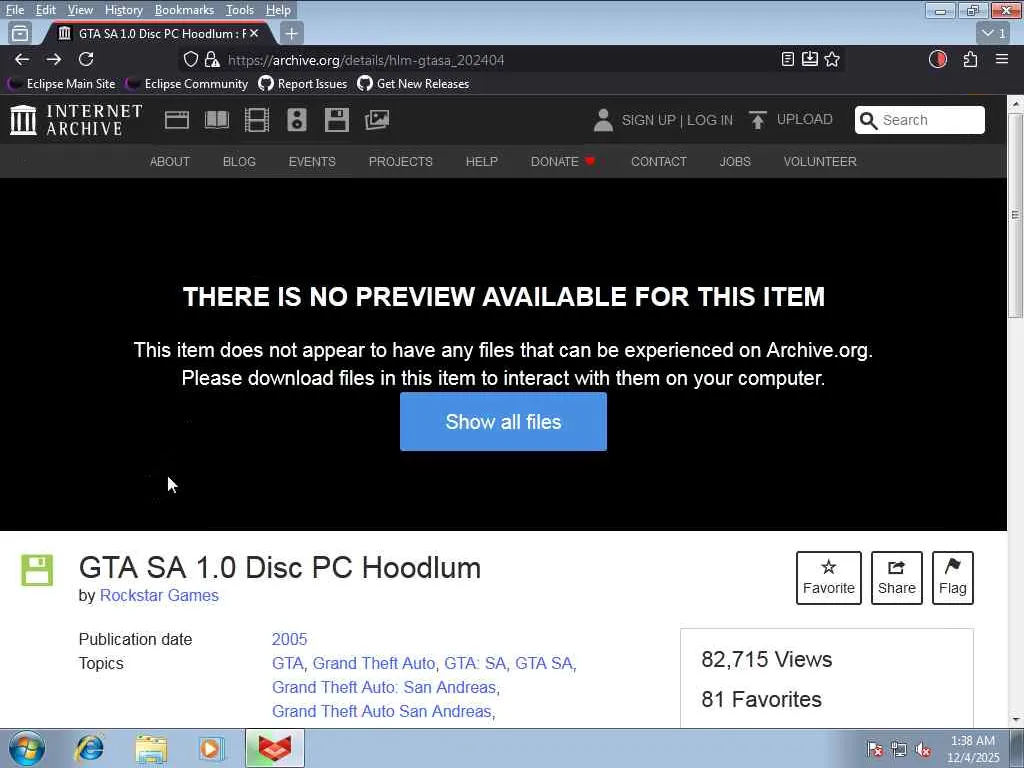1024x768 pixels.
Task: Click the 2005 publication date link
Action: pos(289,639)
